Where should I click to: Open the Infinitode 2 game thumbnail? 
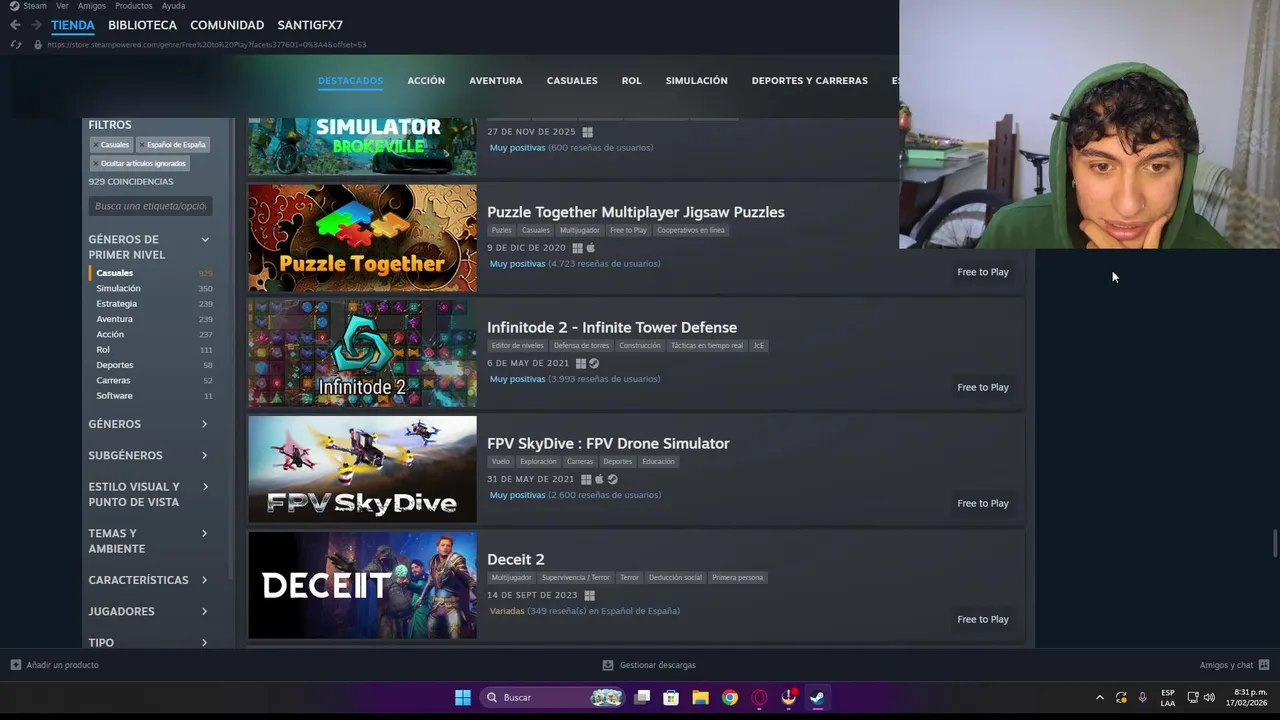362,354
